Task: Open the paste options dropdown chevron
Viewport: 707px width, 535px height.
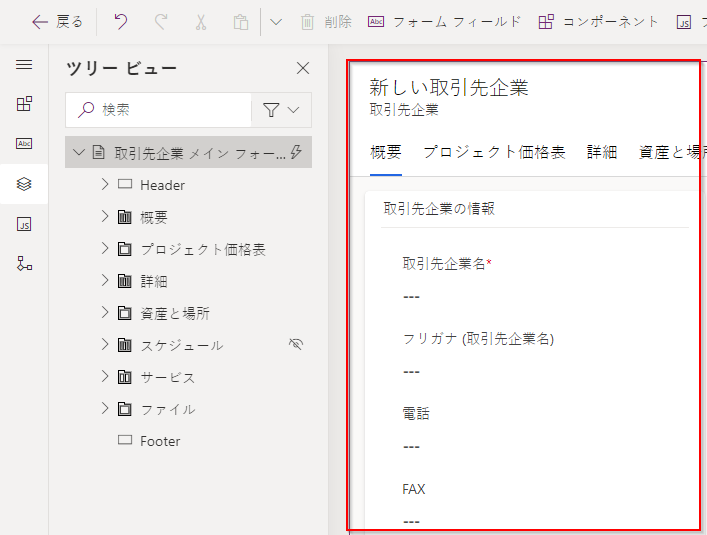Action: 275,22
